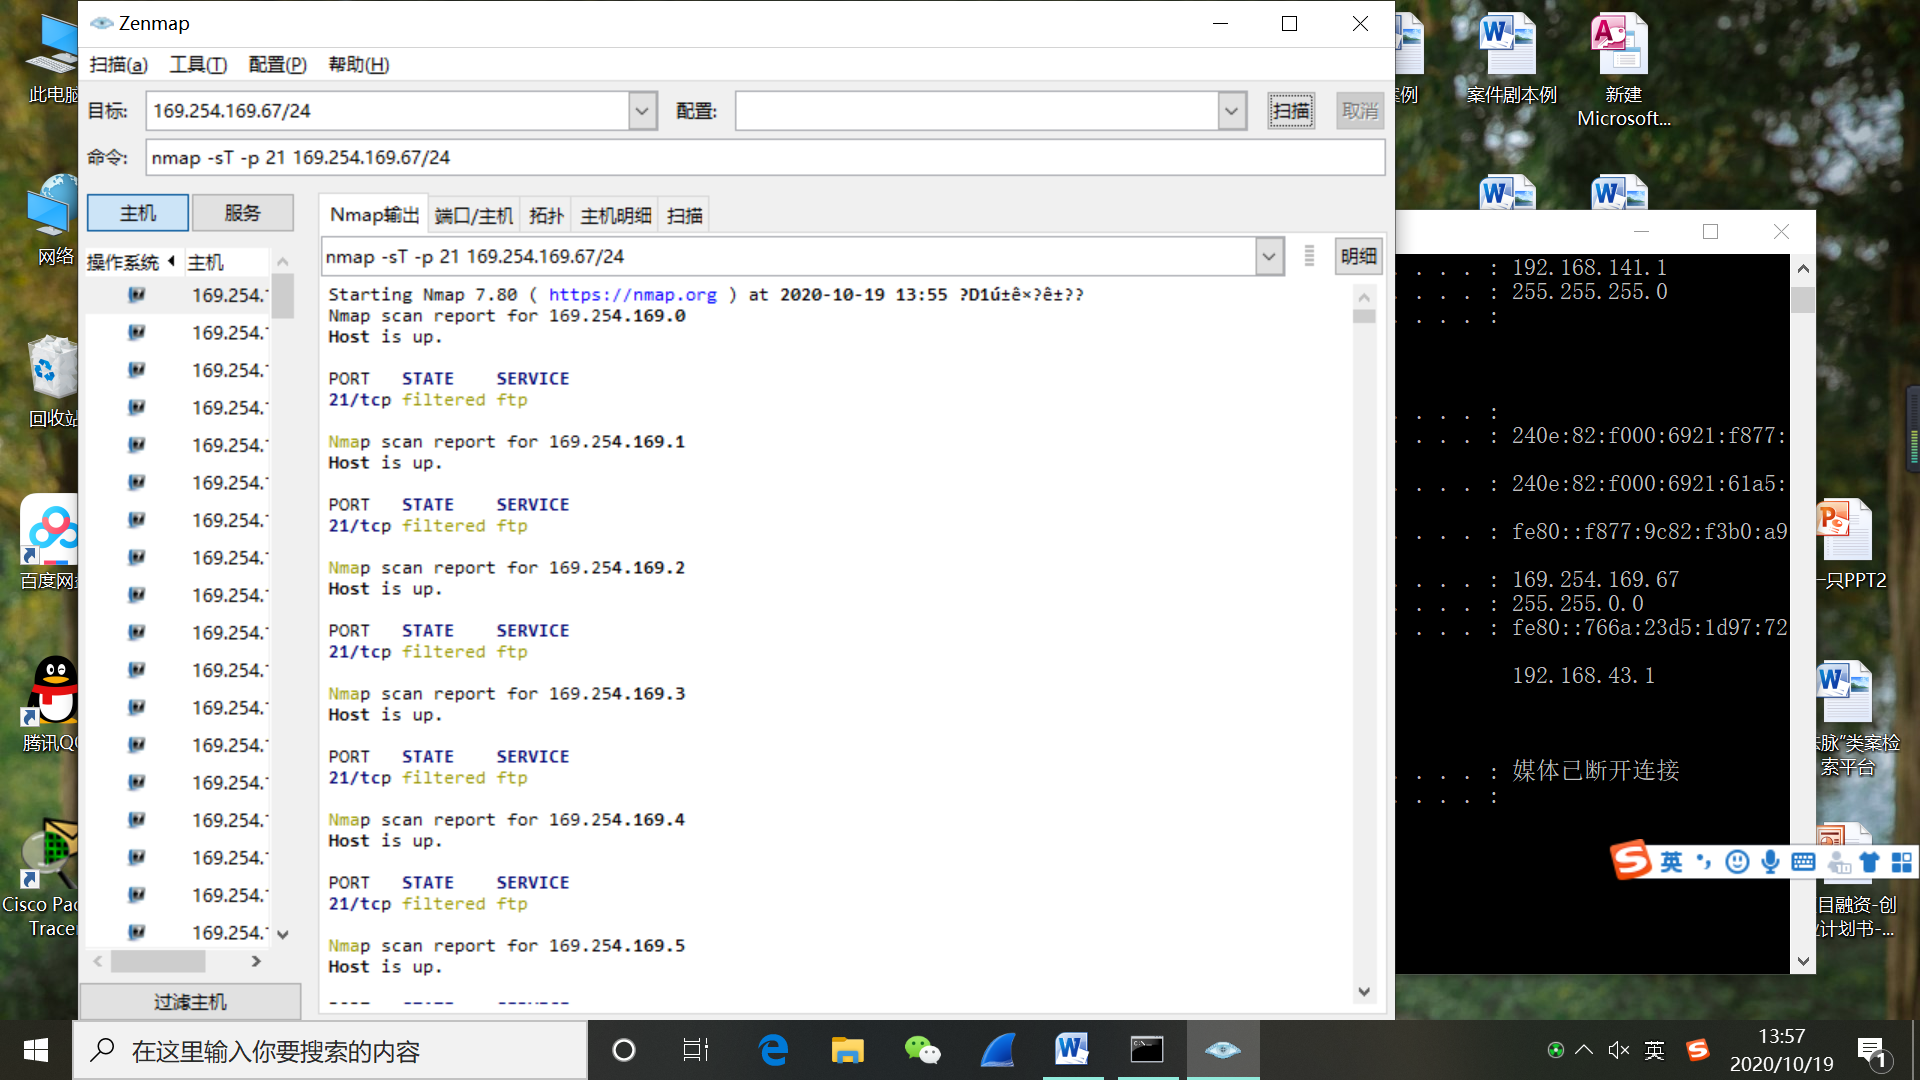Open Microsoft Edge from the taskbar

click(773, 1050)
